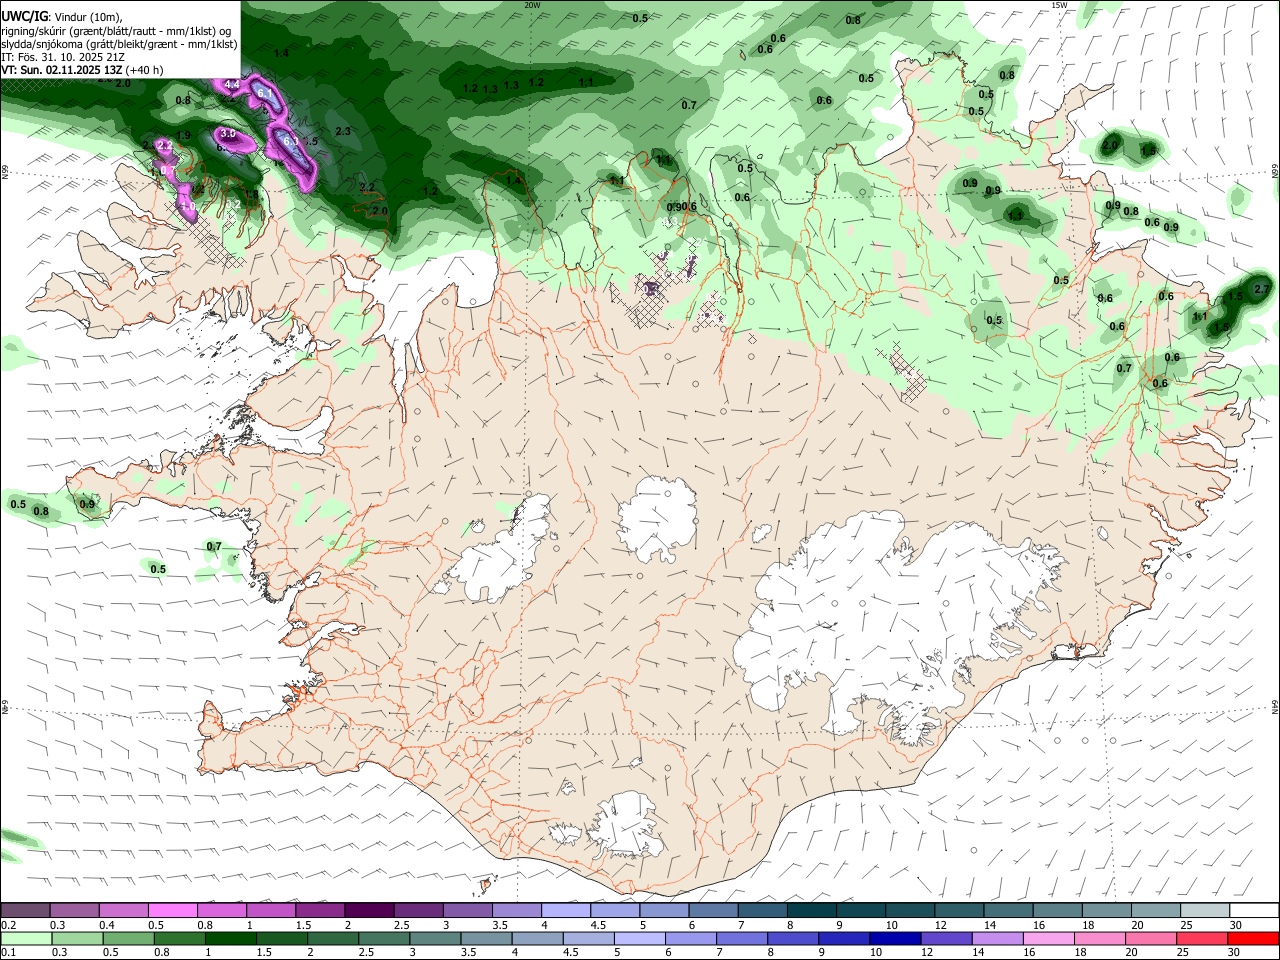Click the '20W' longitude label at the top
1280x960 pixels.
pos(532,5)
